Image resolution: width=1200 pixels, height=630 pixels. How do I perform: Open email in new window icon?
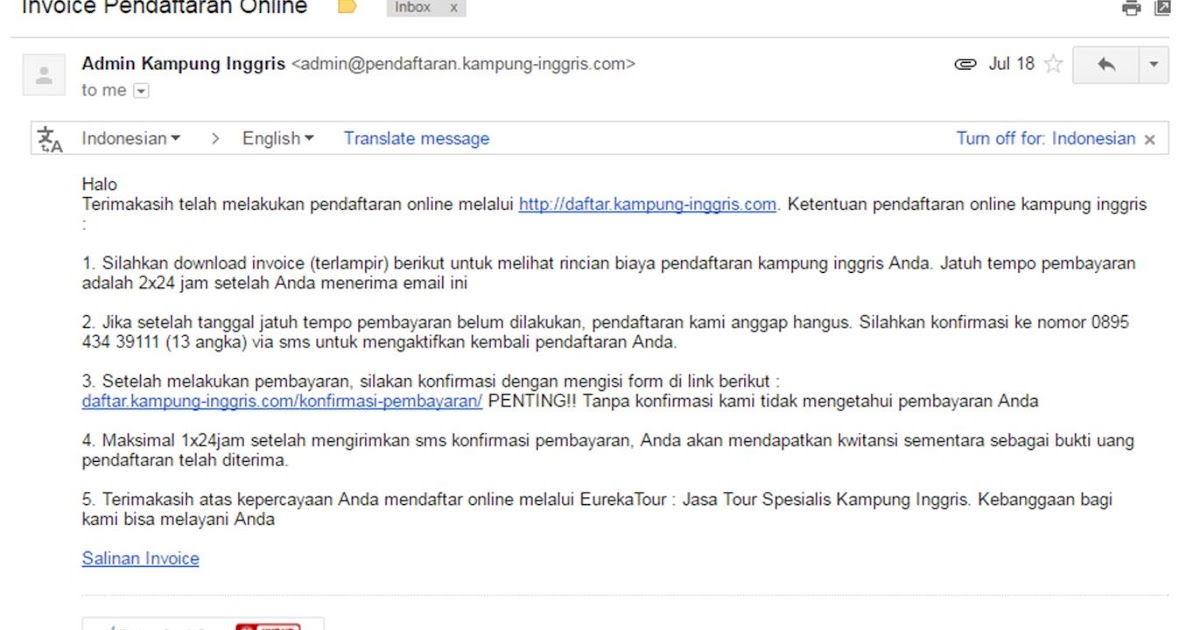pyautogui.click(x=1163, y=7)
